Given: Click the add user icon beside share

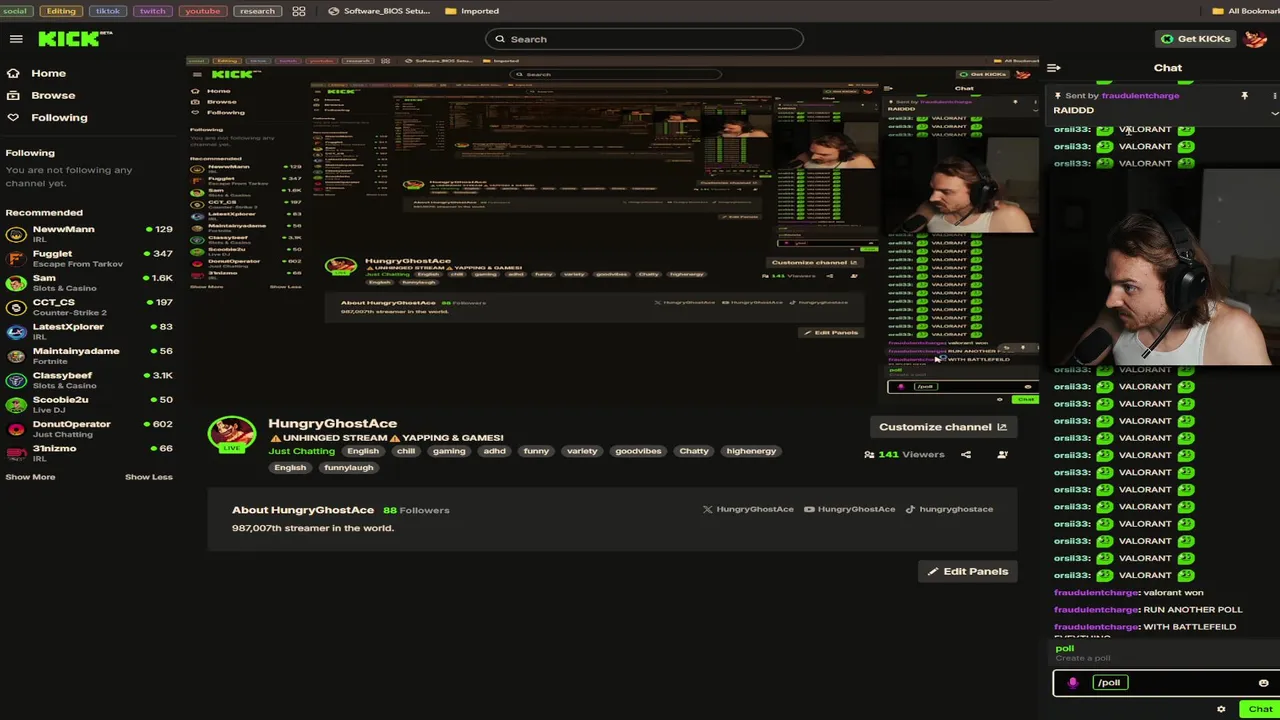Looking at the screenshot, I should coord(1002,455).
